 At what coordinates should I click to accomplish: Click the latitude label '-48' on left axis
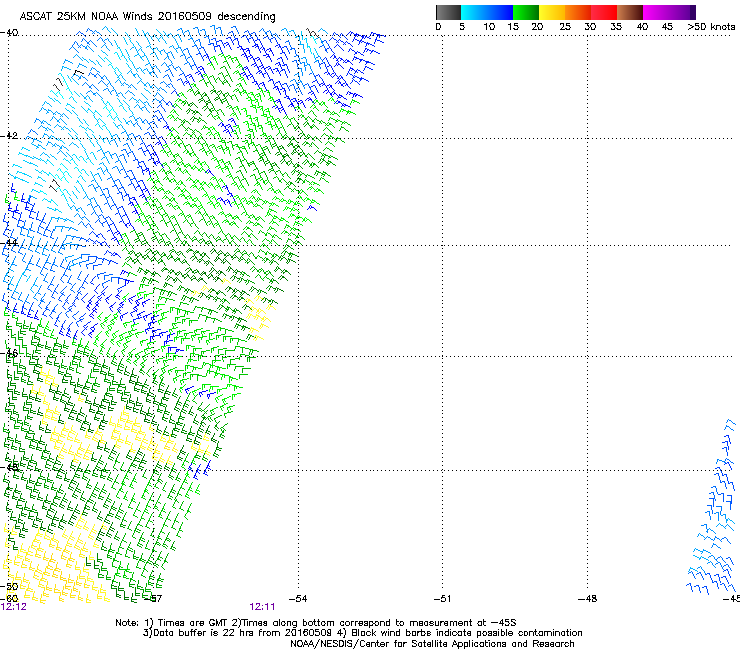[x=9, y=467]
